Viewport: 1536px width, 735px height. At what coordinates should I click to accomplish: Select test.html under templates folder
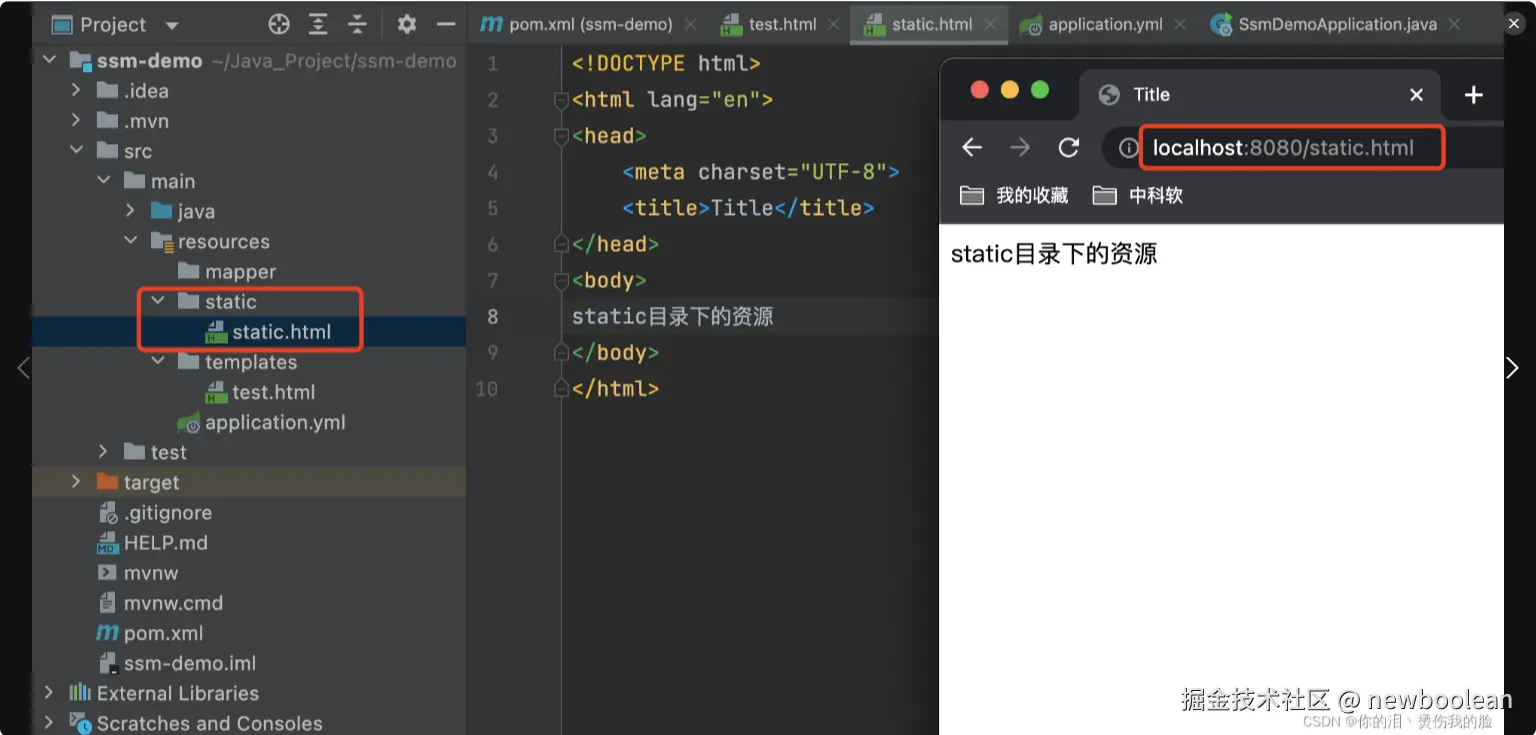[x=260, y=392]
